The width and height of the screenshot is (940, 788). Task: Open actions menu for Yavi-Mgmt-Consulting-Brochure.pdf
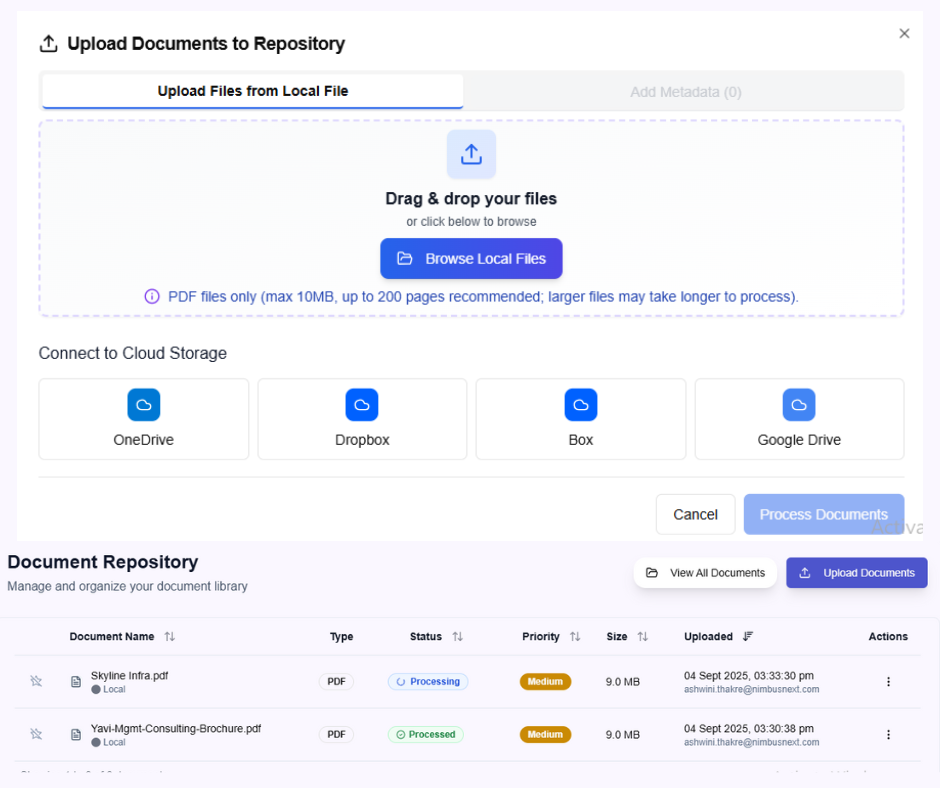click(888, 734)
